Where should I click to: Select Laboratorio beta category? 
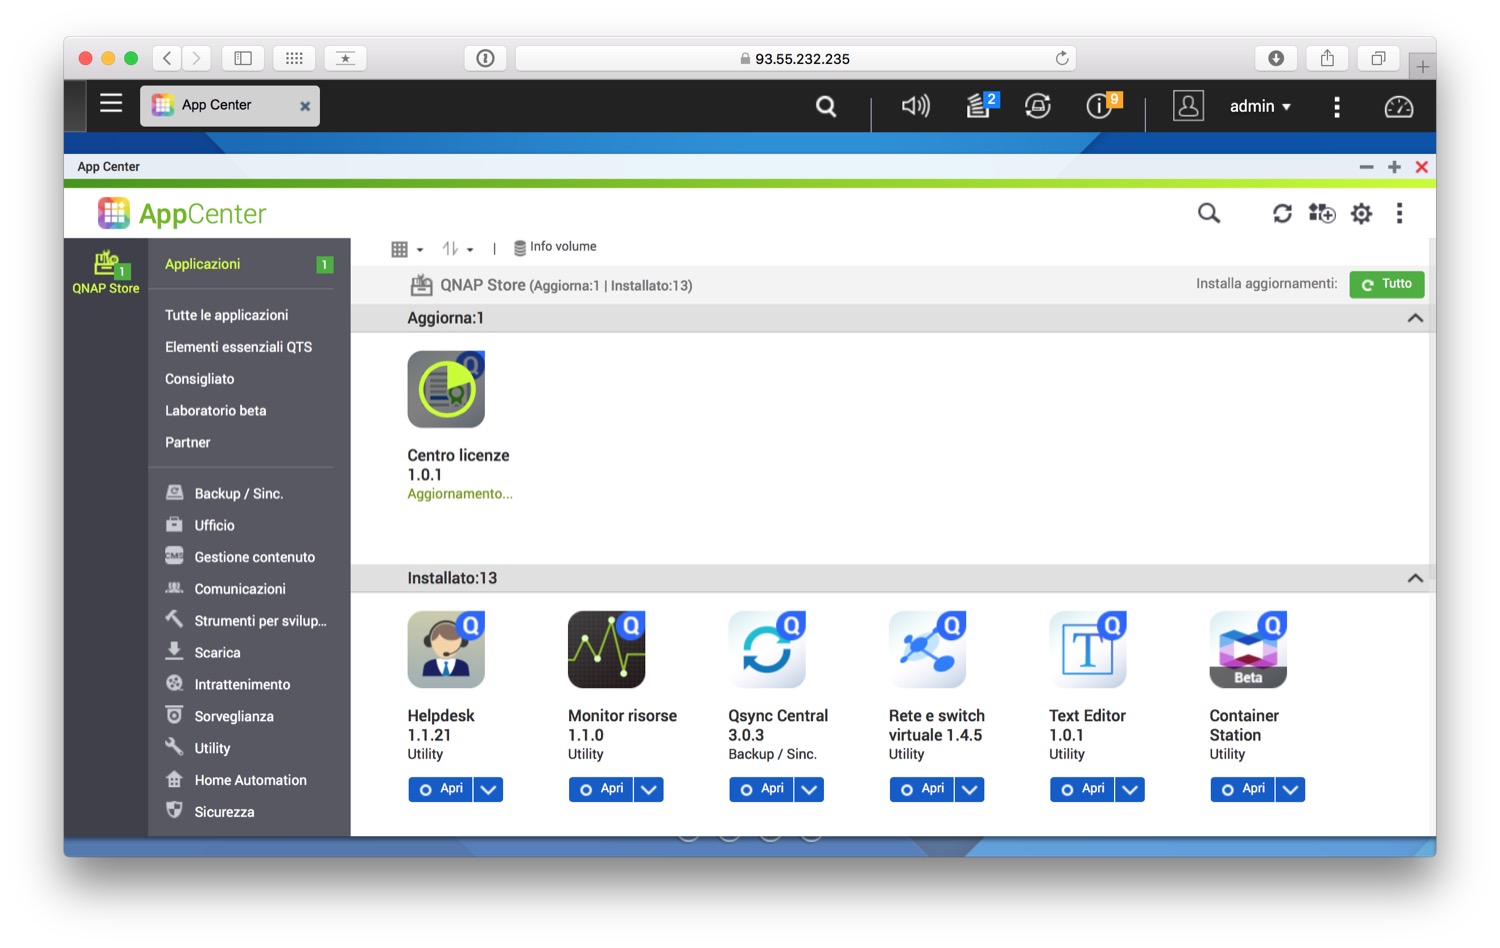215,411
